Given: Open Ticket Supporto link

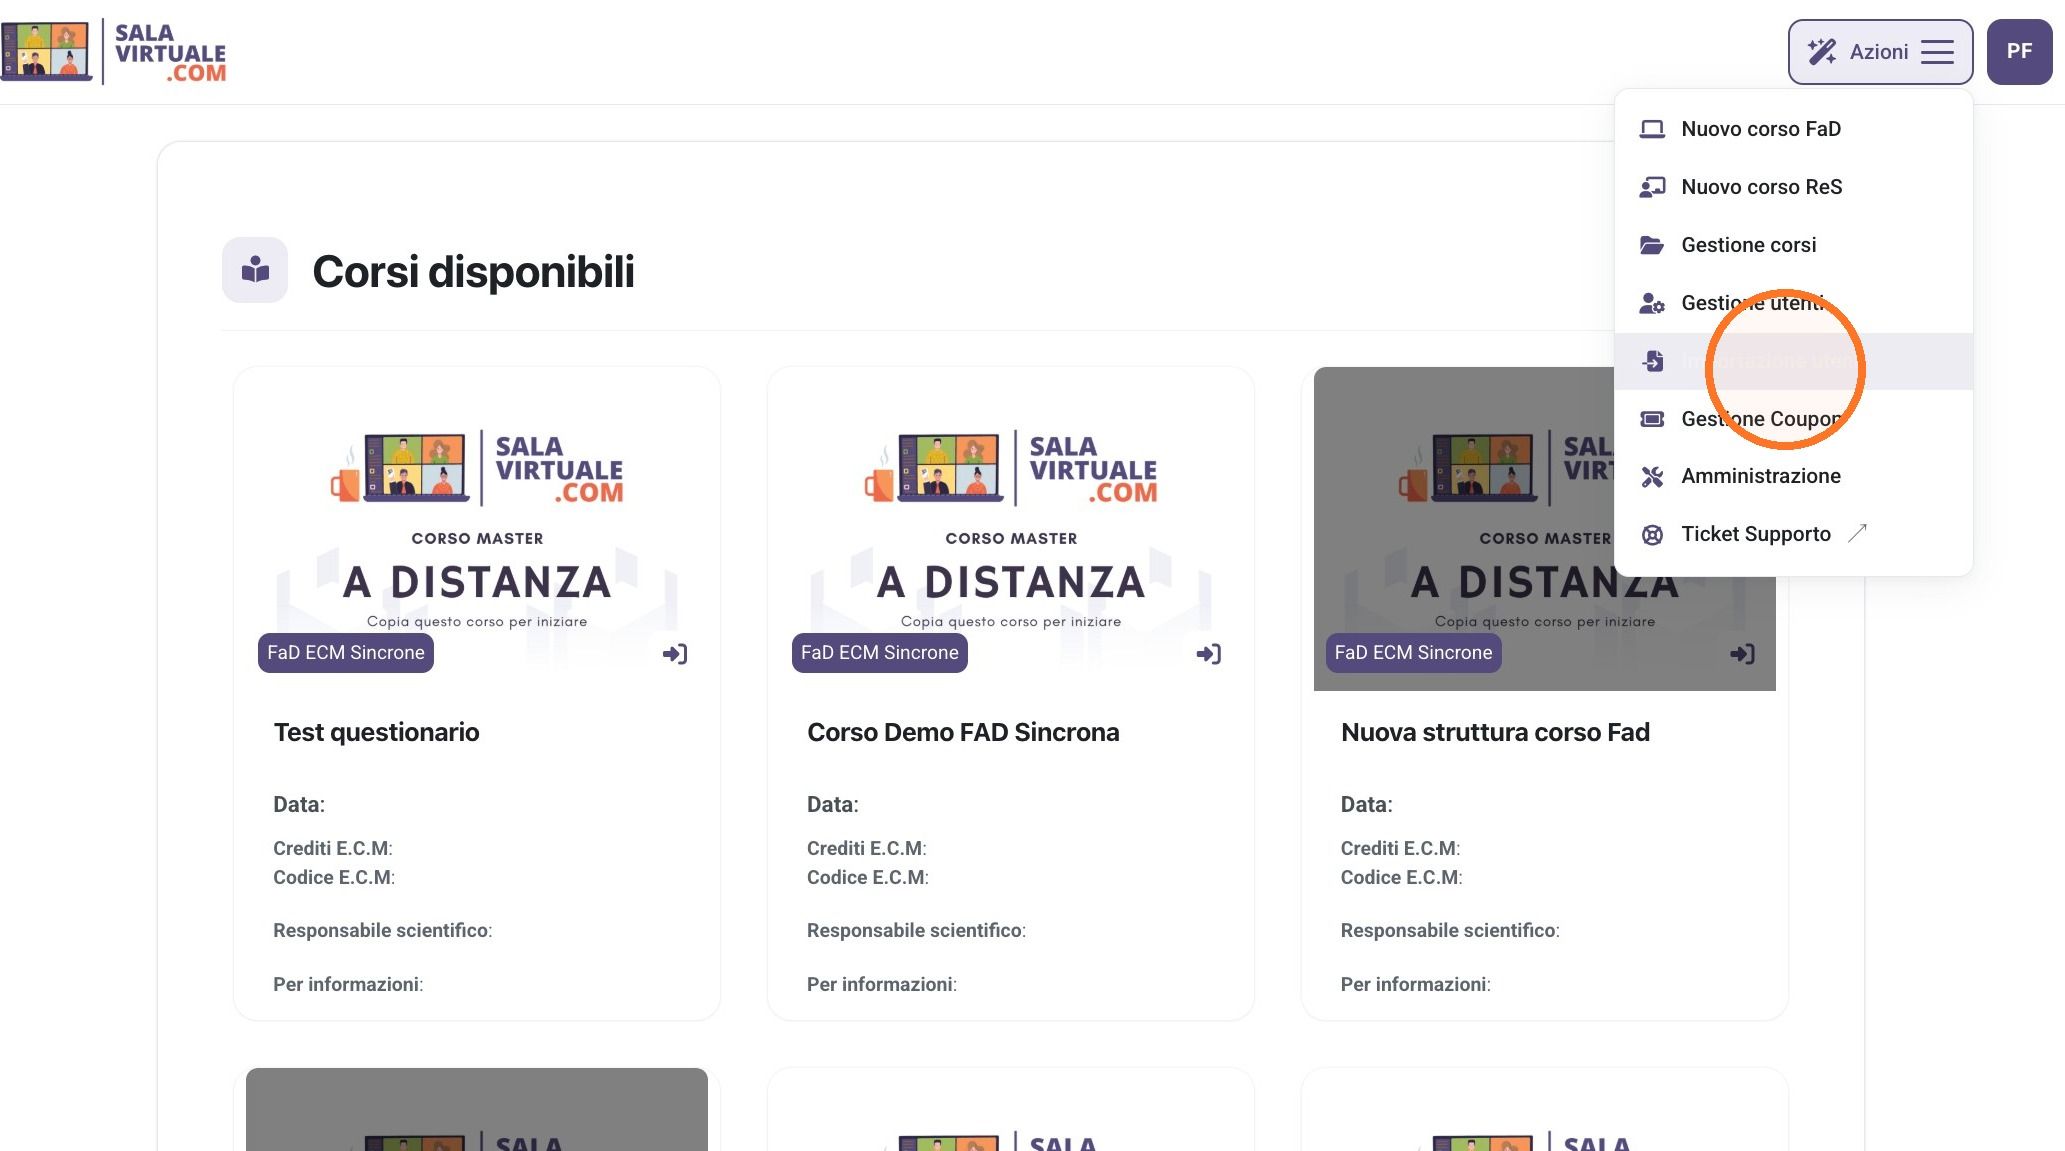Looking at the screenshot, I should (1793, 534).
